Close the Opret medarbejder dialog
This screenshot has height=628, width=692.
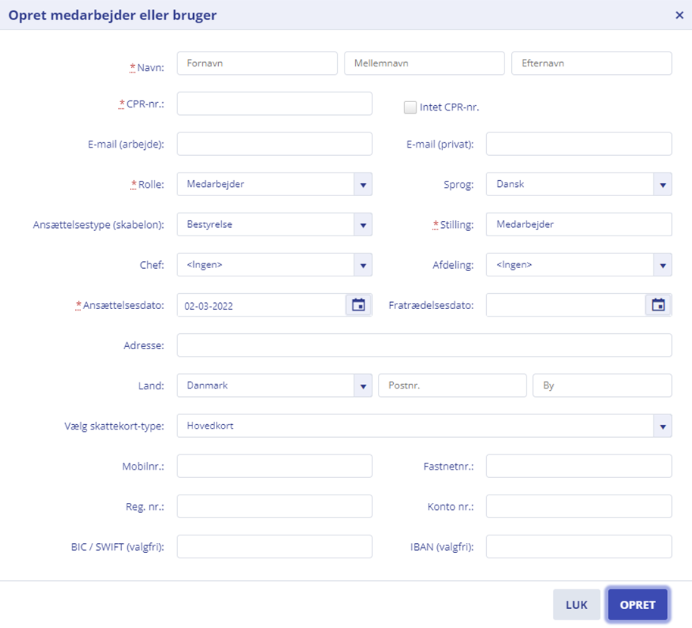tap(679, 15)
